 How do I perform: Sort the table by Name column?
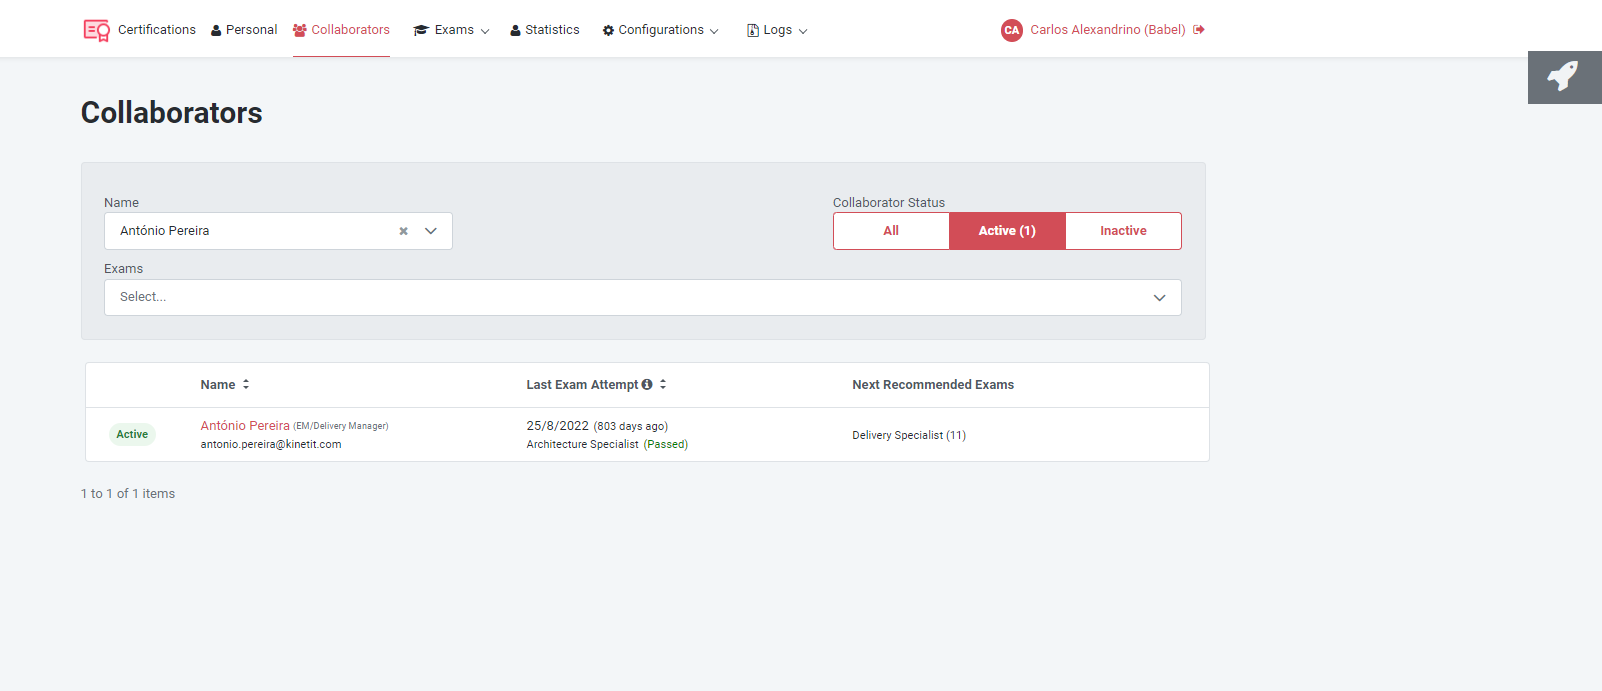click(246, 385)
